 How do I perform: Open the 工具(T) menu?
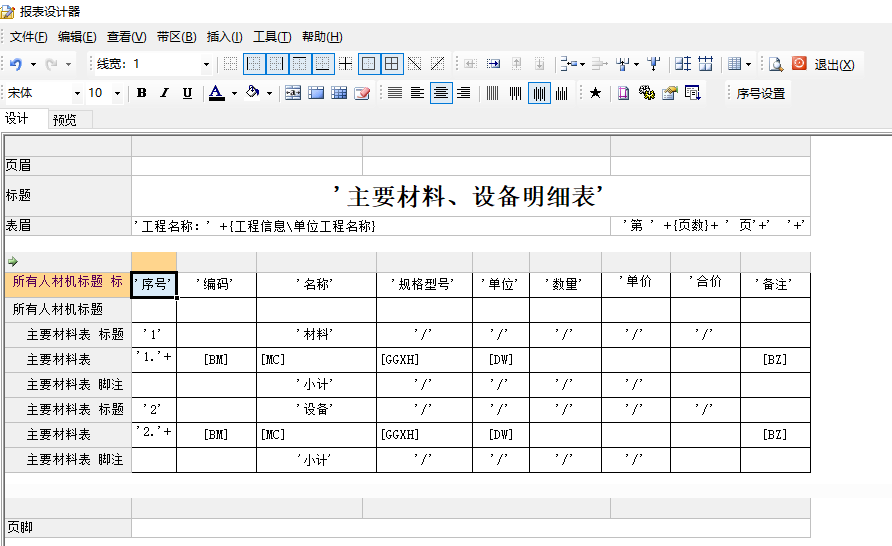click(x=272, y=37)
